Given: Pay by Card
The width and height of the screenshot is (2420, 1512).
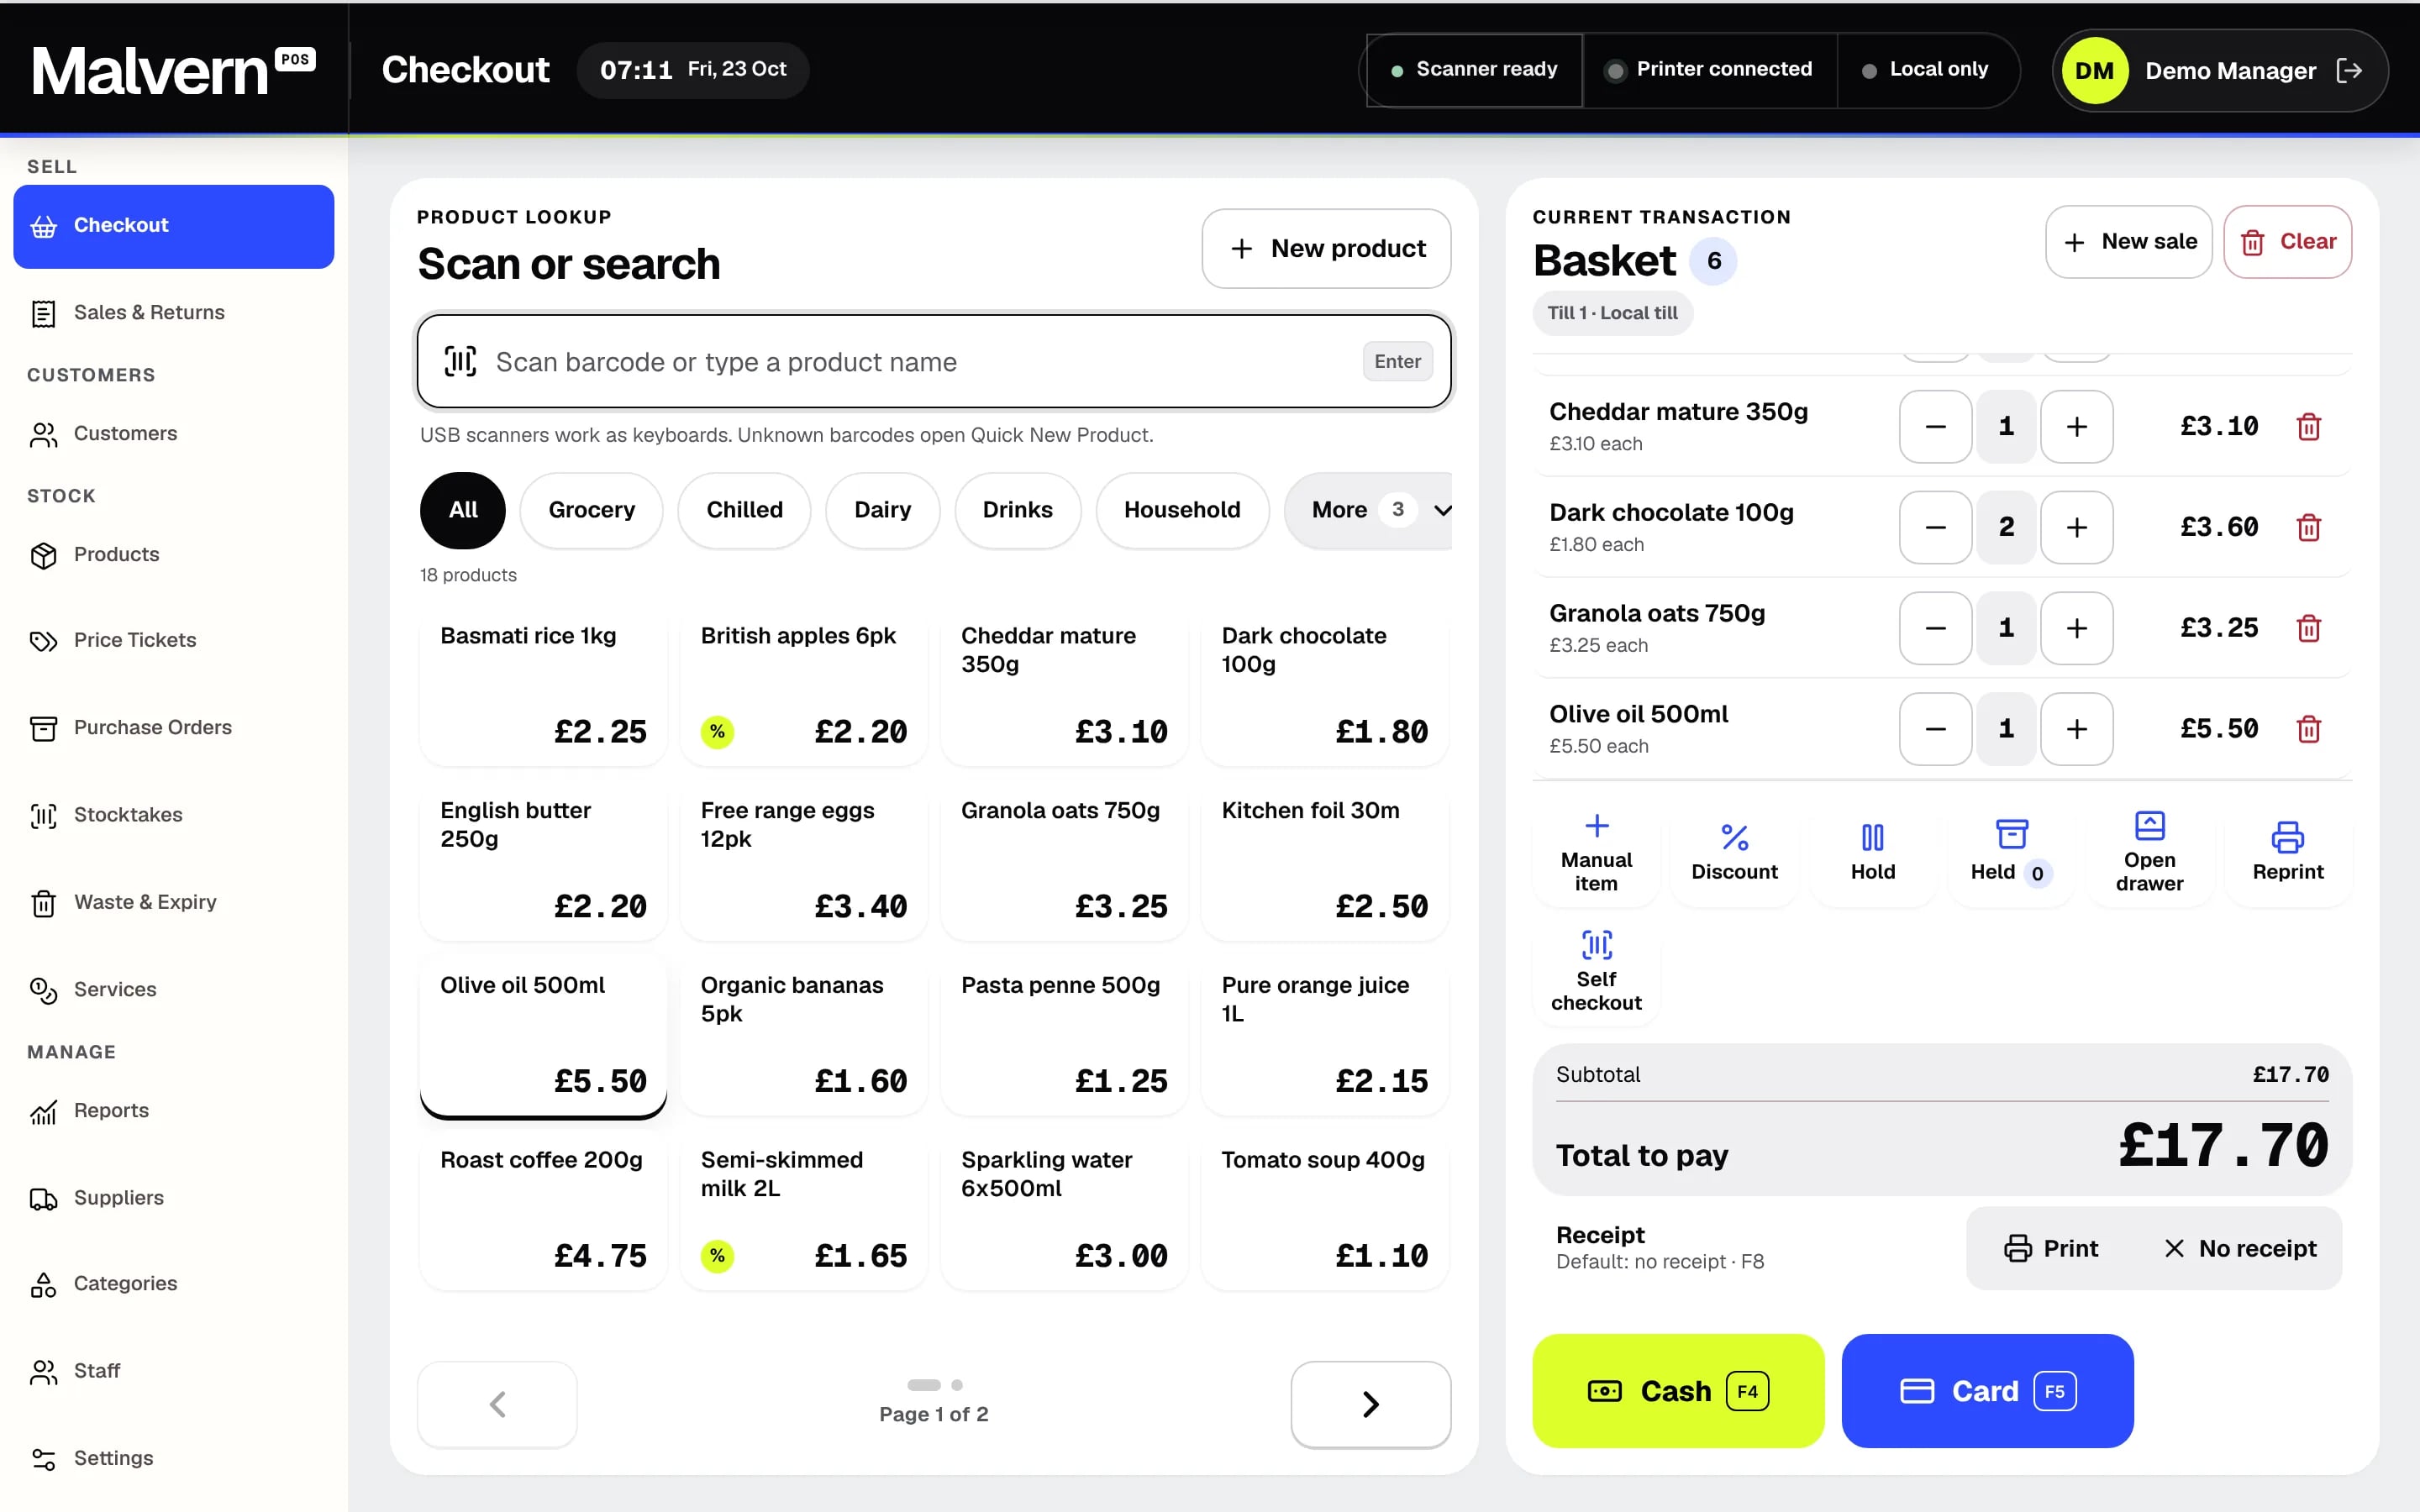Looking at the screenshot, I should click(1987, 1391).
